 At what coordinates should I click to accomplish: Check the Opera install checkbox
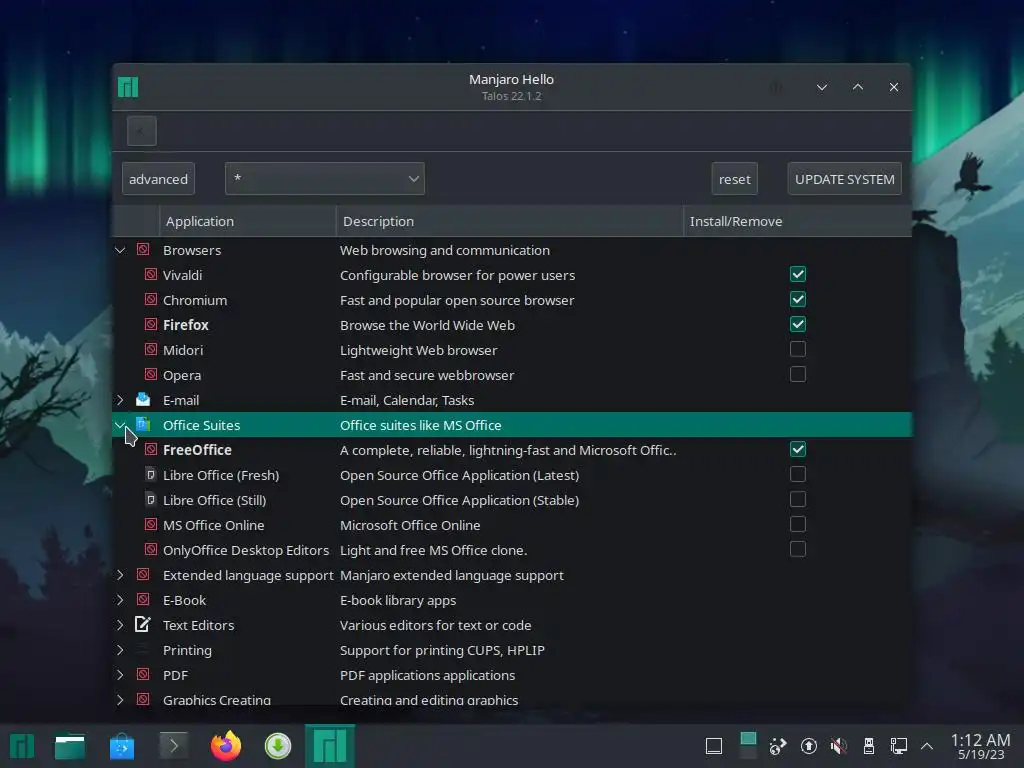[x=797, y=374]
